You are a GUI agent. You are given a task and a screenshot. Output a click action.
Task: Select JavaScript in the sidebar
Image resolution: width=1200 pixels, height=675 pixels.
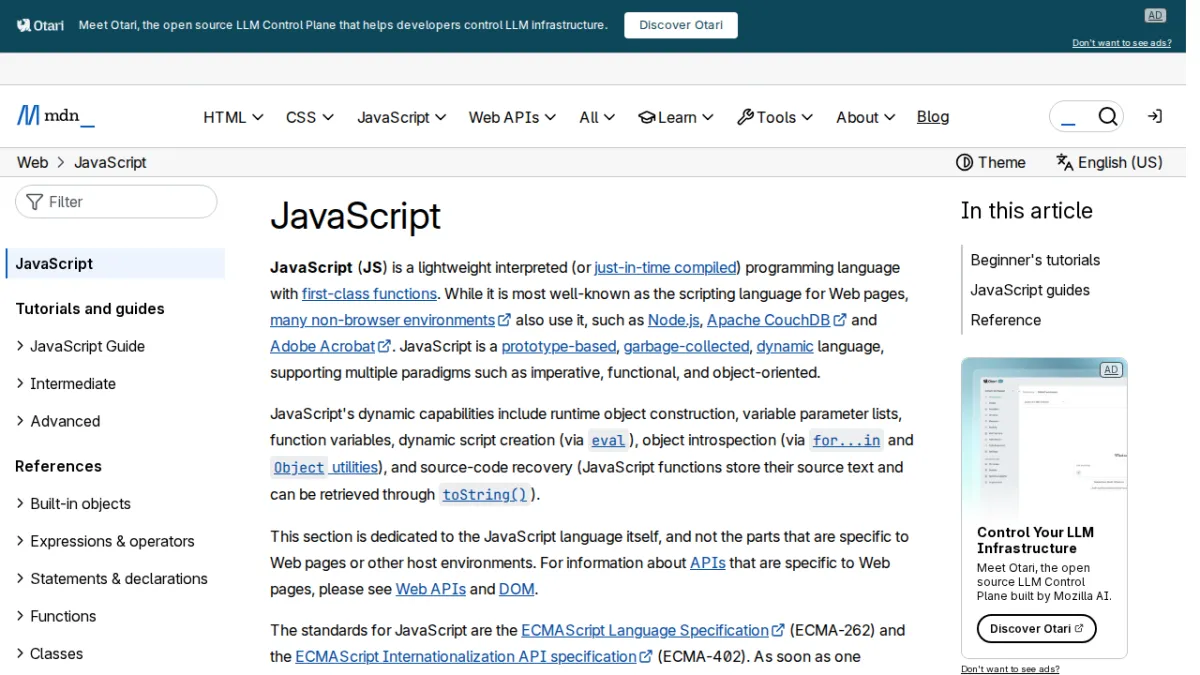tap(115, 263)
